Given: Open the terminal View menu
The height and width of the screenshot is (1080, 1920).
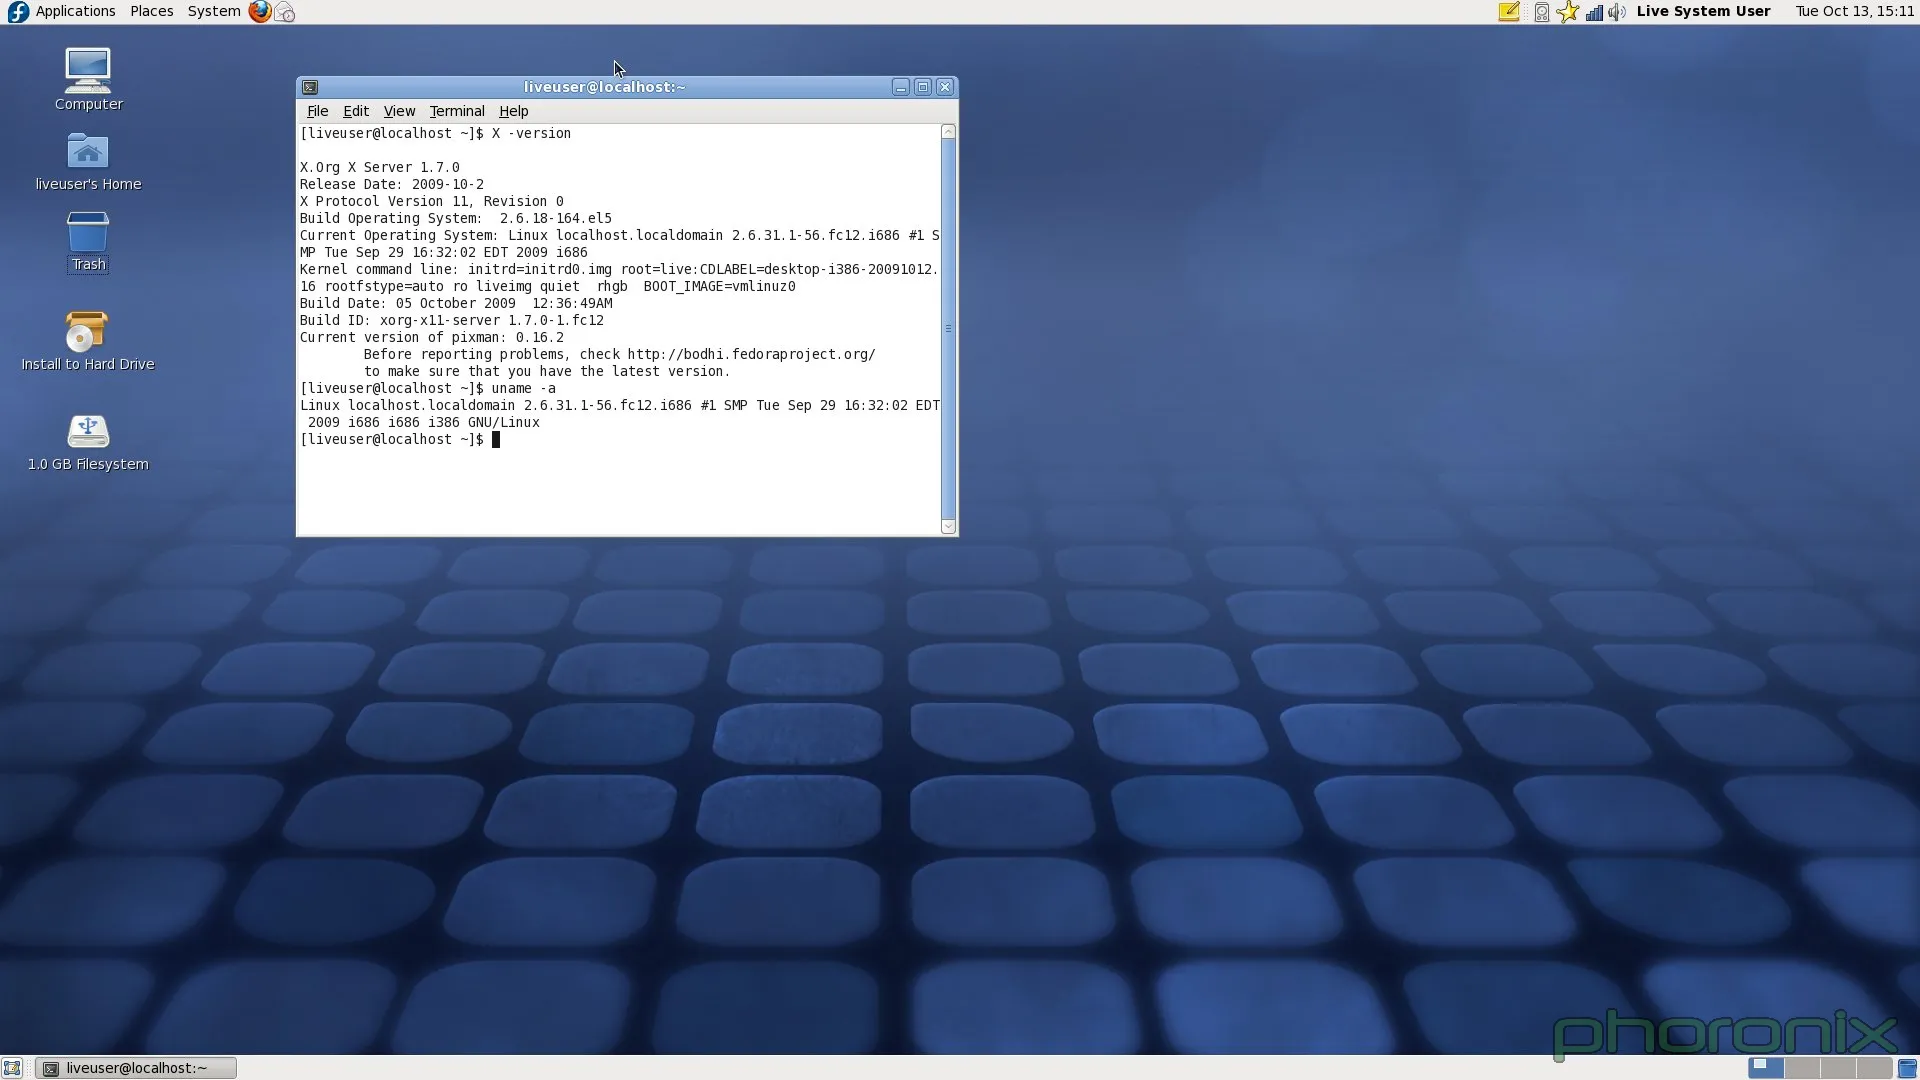Looking at the screenshot, I should tap(399, 111).
